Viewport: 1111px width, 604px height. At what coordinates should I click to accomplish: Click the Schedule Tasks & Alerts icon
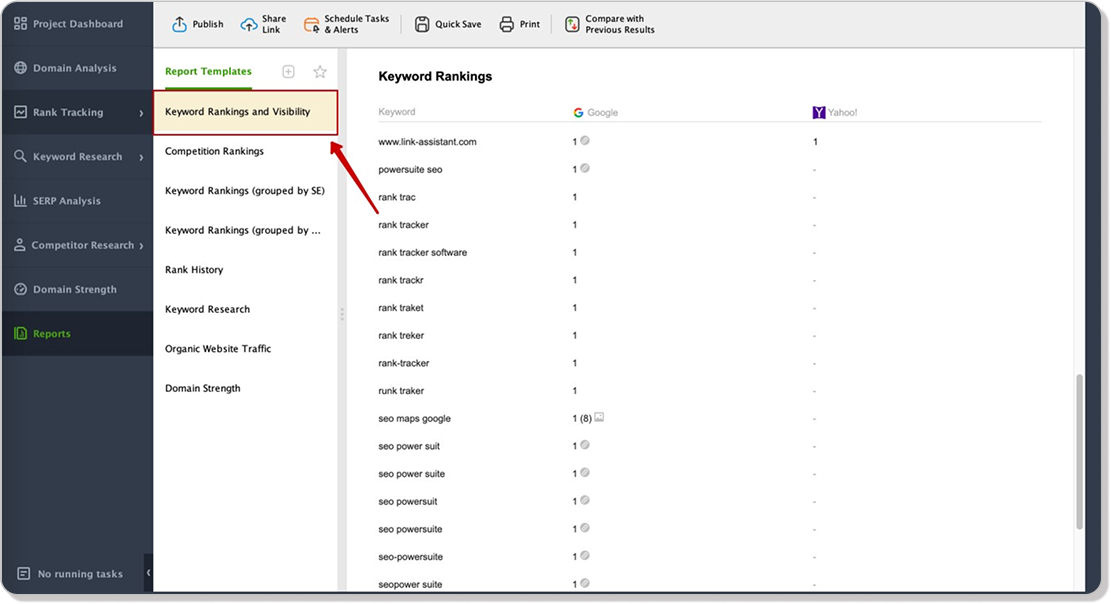pos(311,25)
